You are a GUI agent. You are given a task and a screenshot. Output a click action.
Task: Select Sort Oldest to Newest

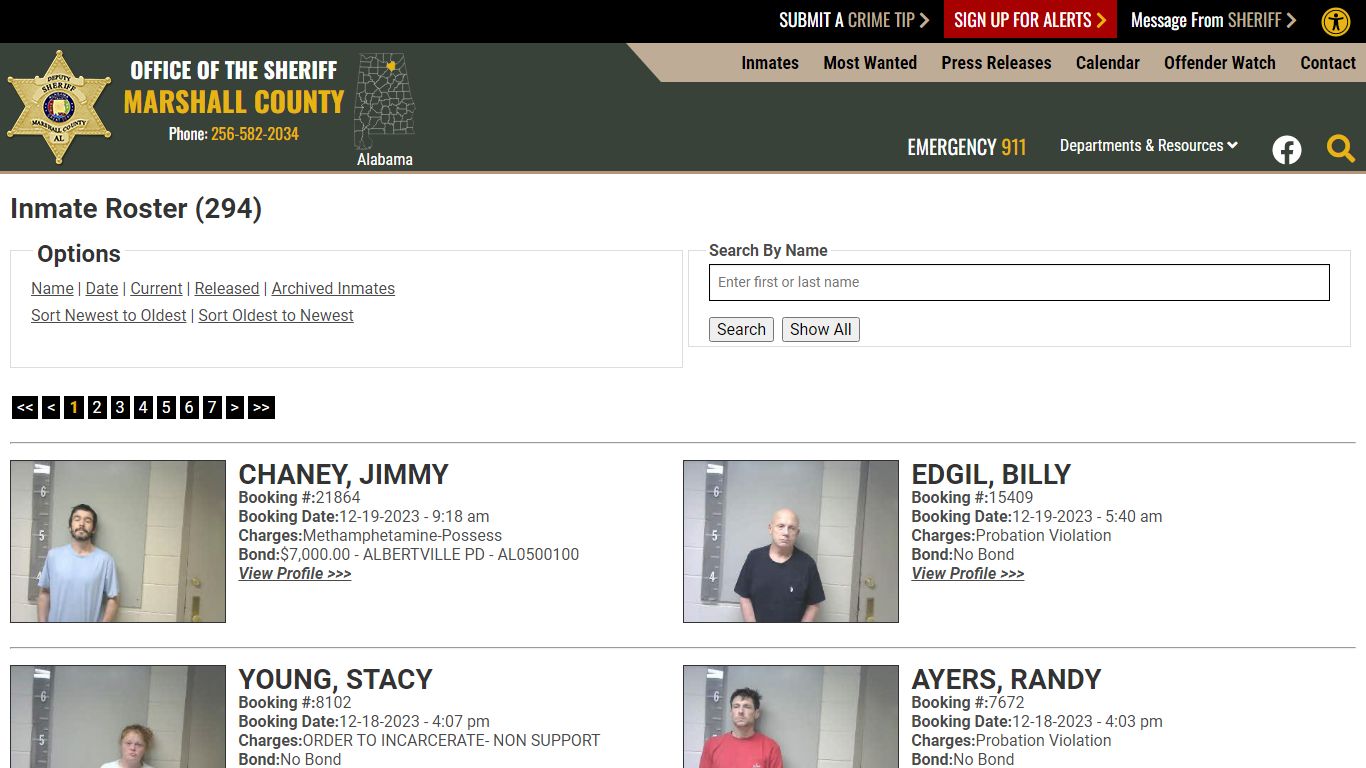pyautogui.click(x=276, y=315)
